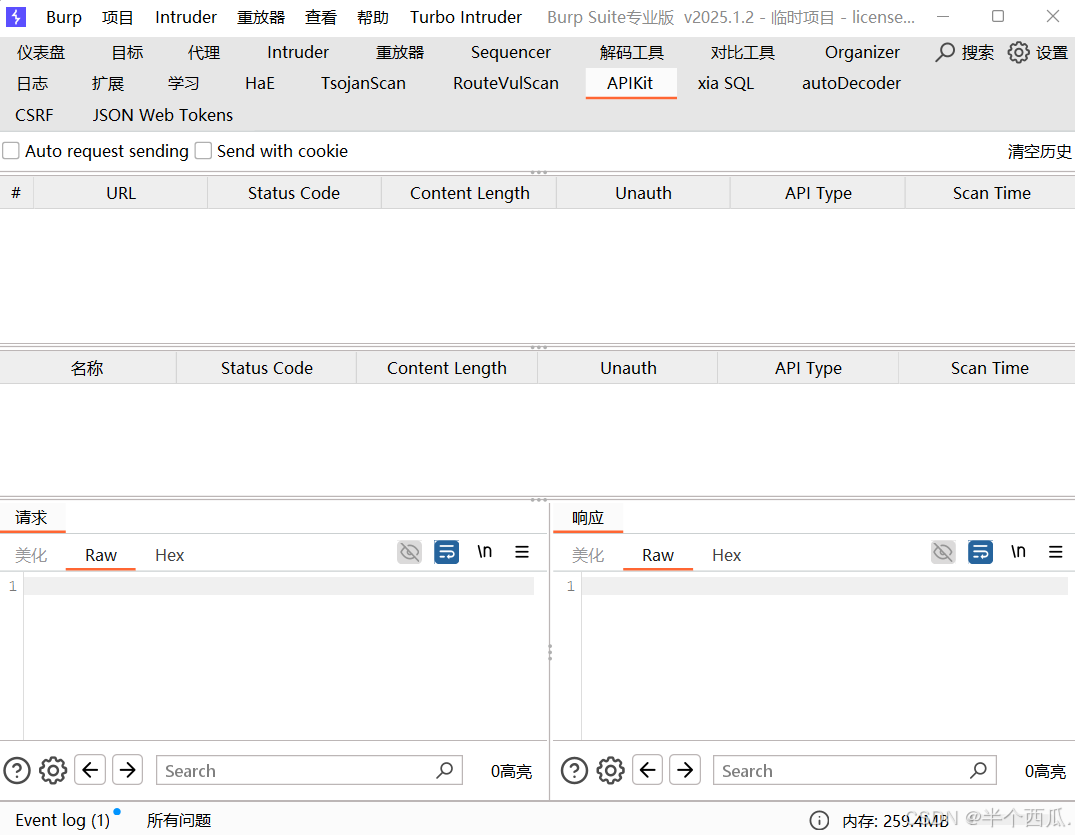Click the vertical splitter between request and response
Viewport: 1075px width, 835px height.
(x=550, y=652)
